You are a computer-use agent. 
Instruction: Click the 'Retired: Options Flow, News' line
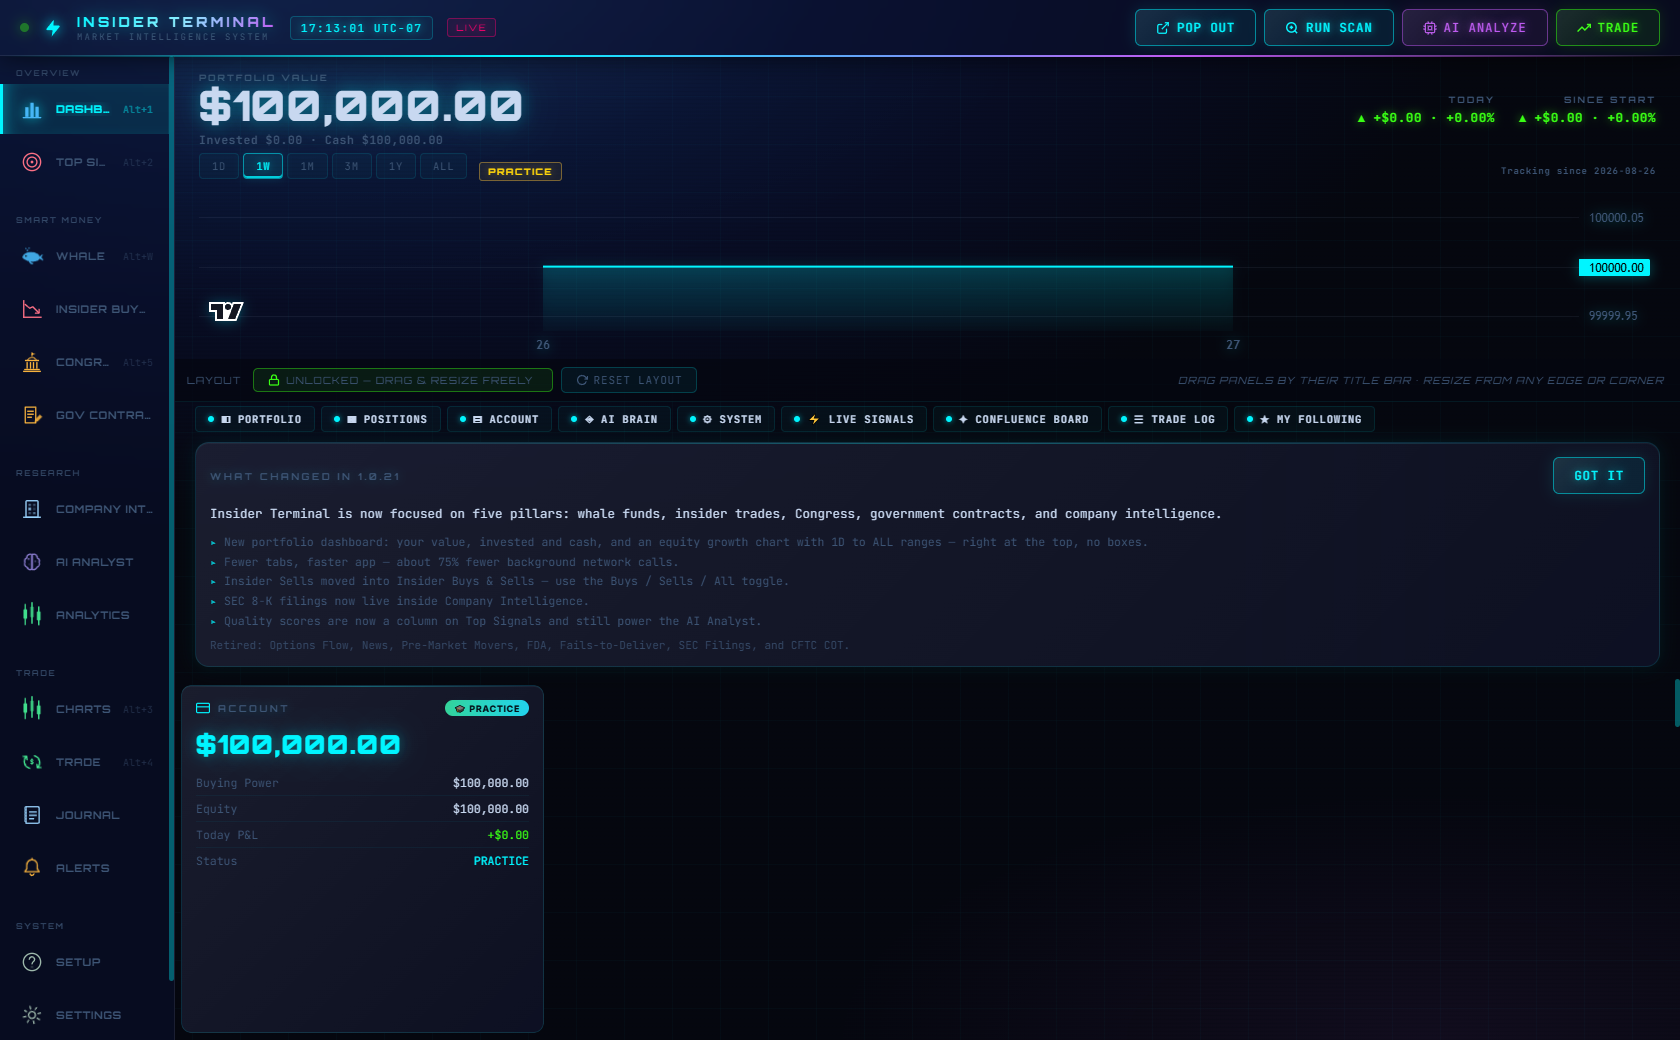pyautogui.click(x=529, y=645)
